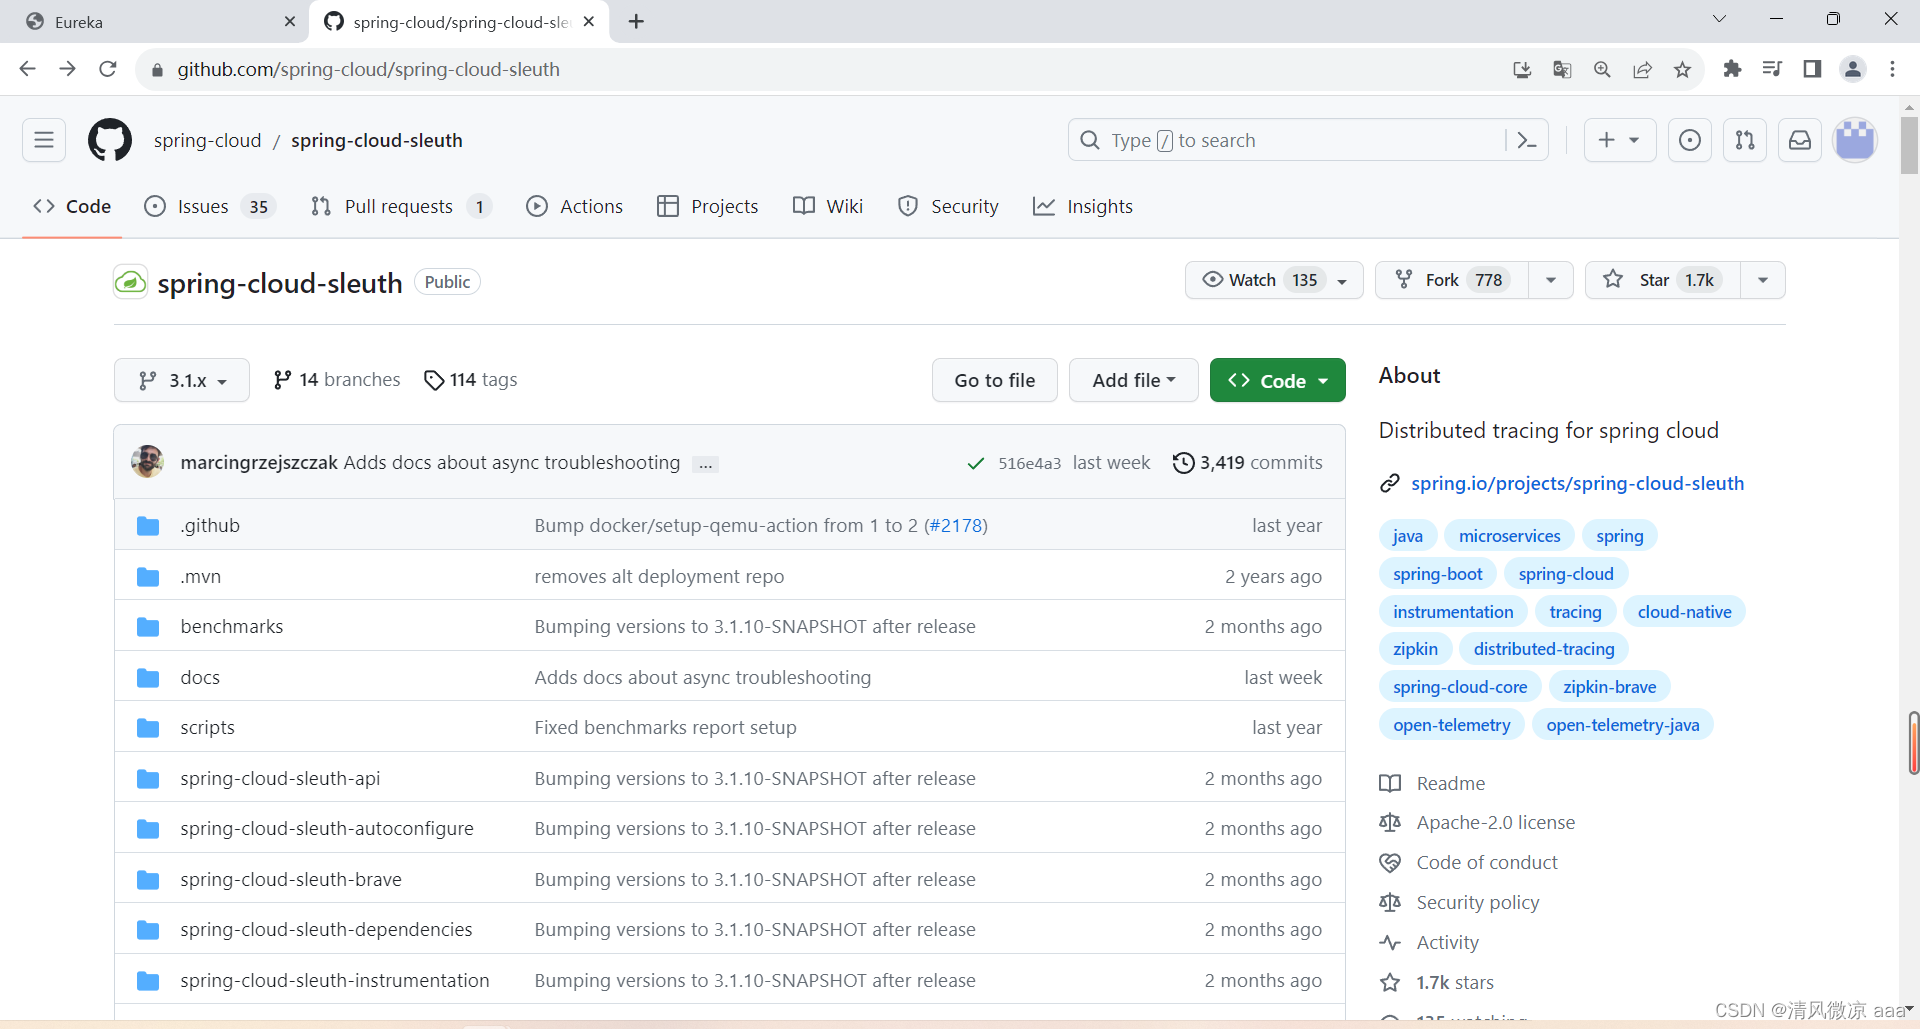Expand the Add file dropdown
The height and width of the screenshot is (1029, 1920).
point(1134,380)
